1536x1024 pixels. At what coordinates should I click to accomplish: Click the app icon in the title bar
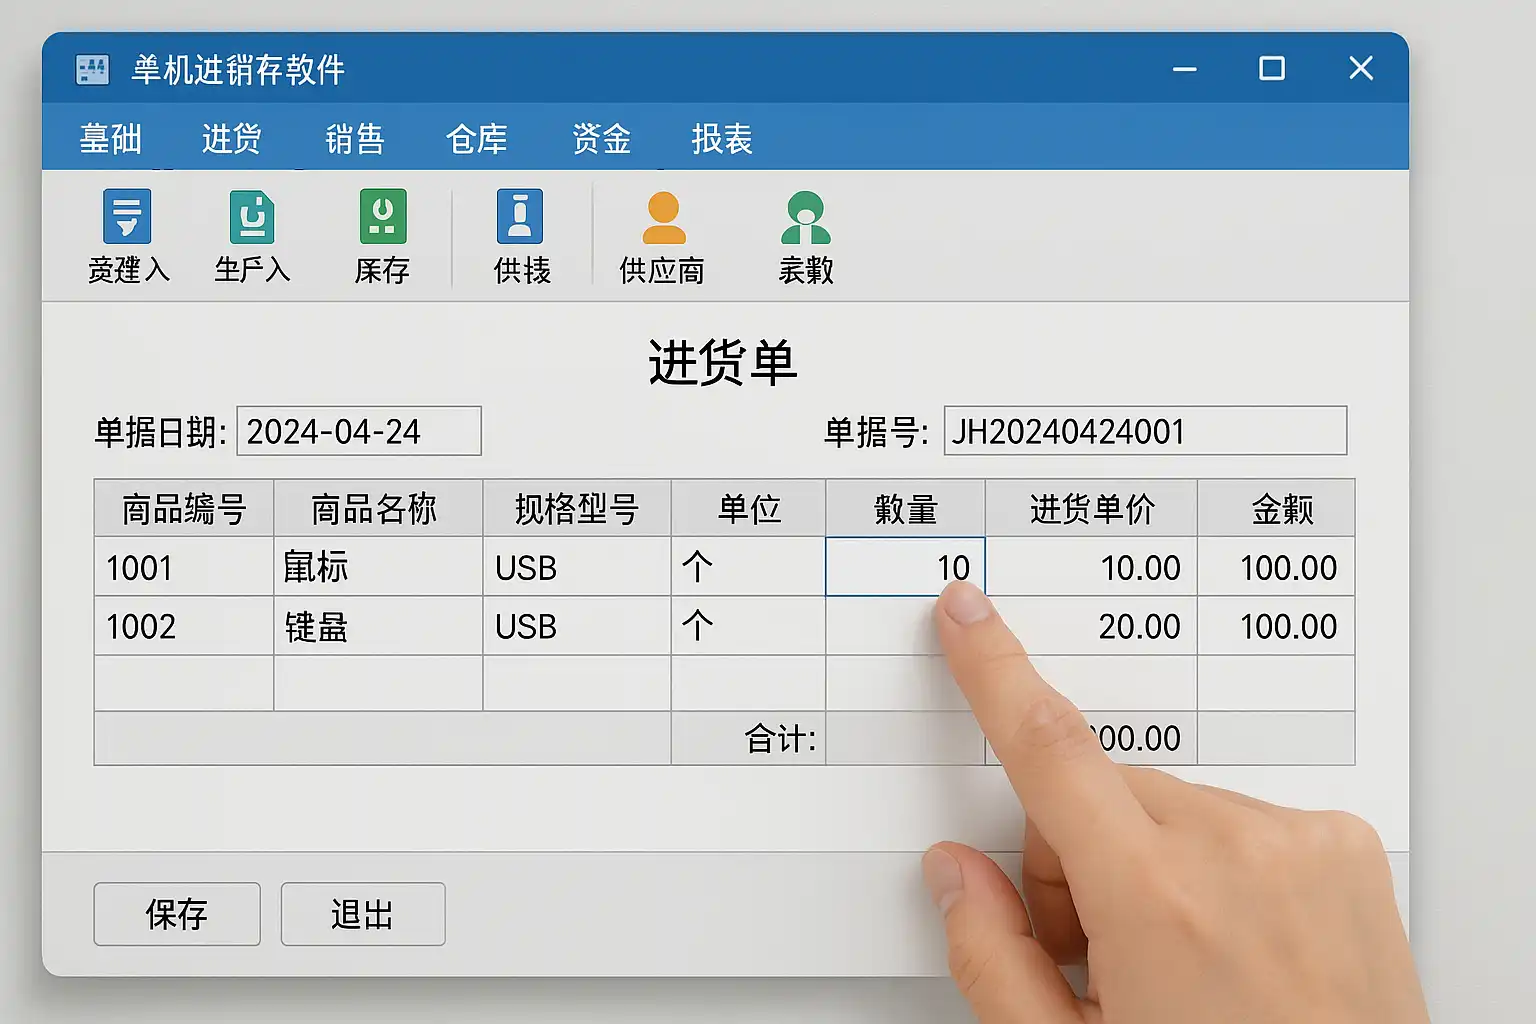92,69
